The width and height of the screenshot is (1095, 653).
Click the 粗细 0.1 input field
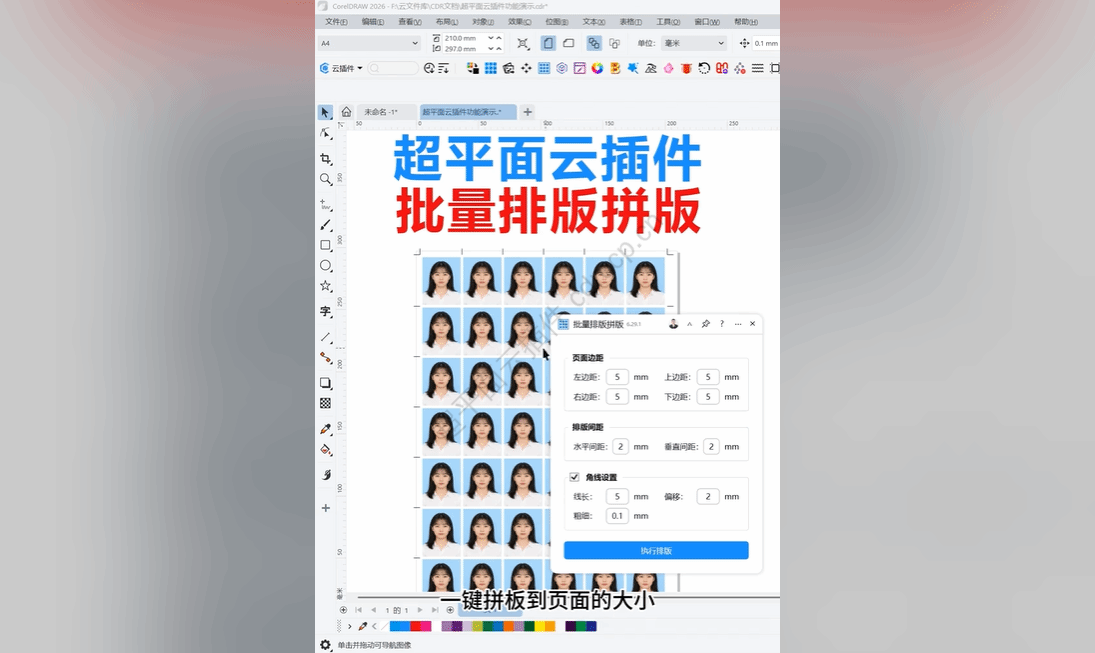pyautogui.click(x=617, y=516)
